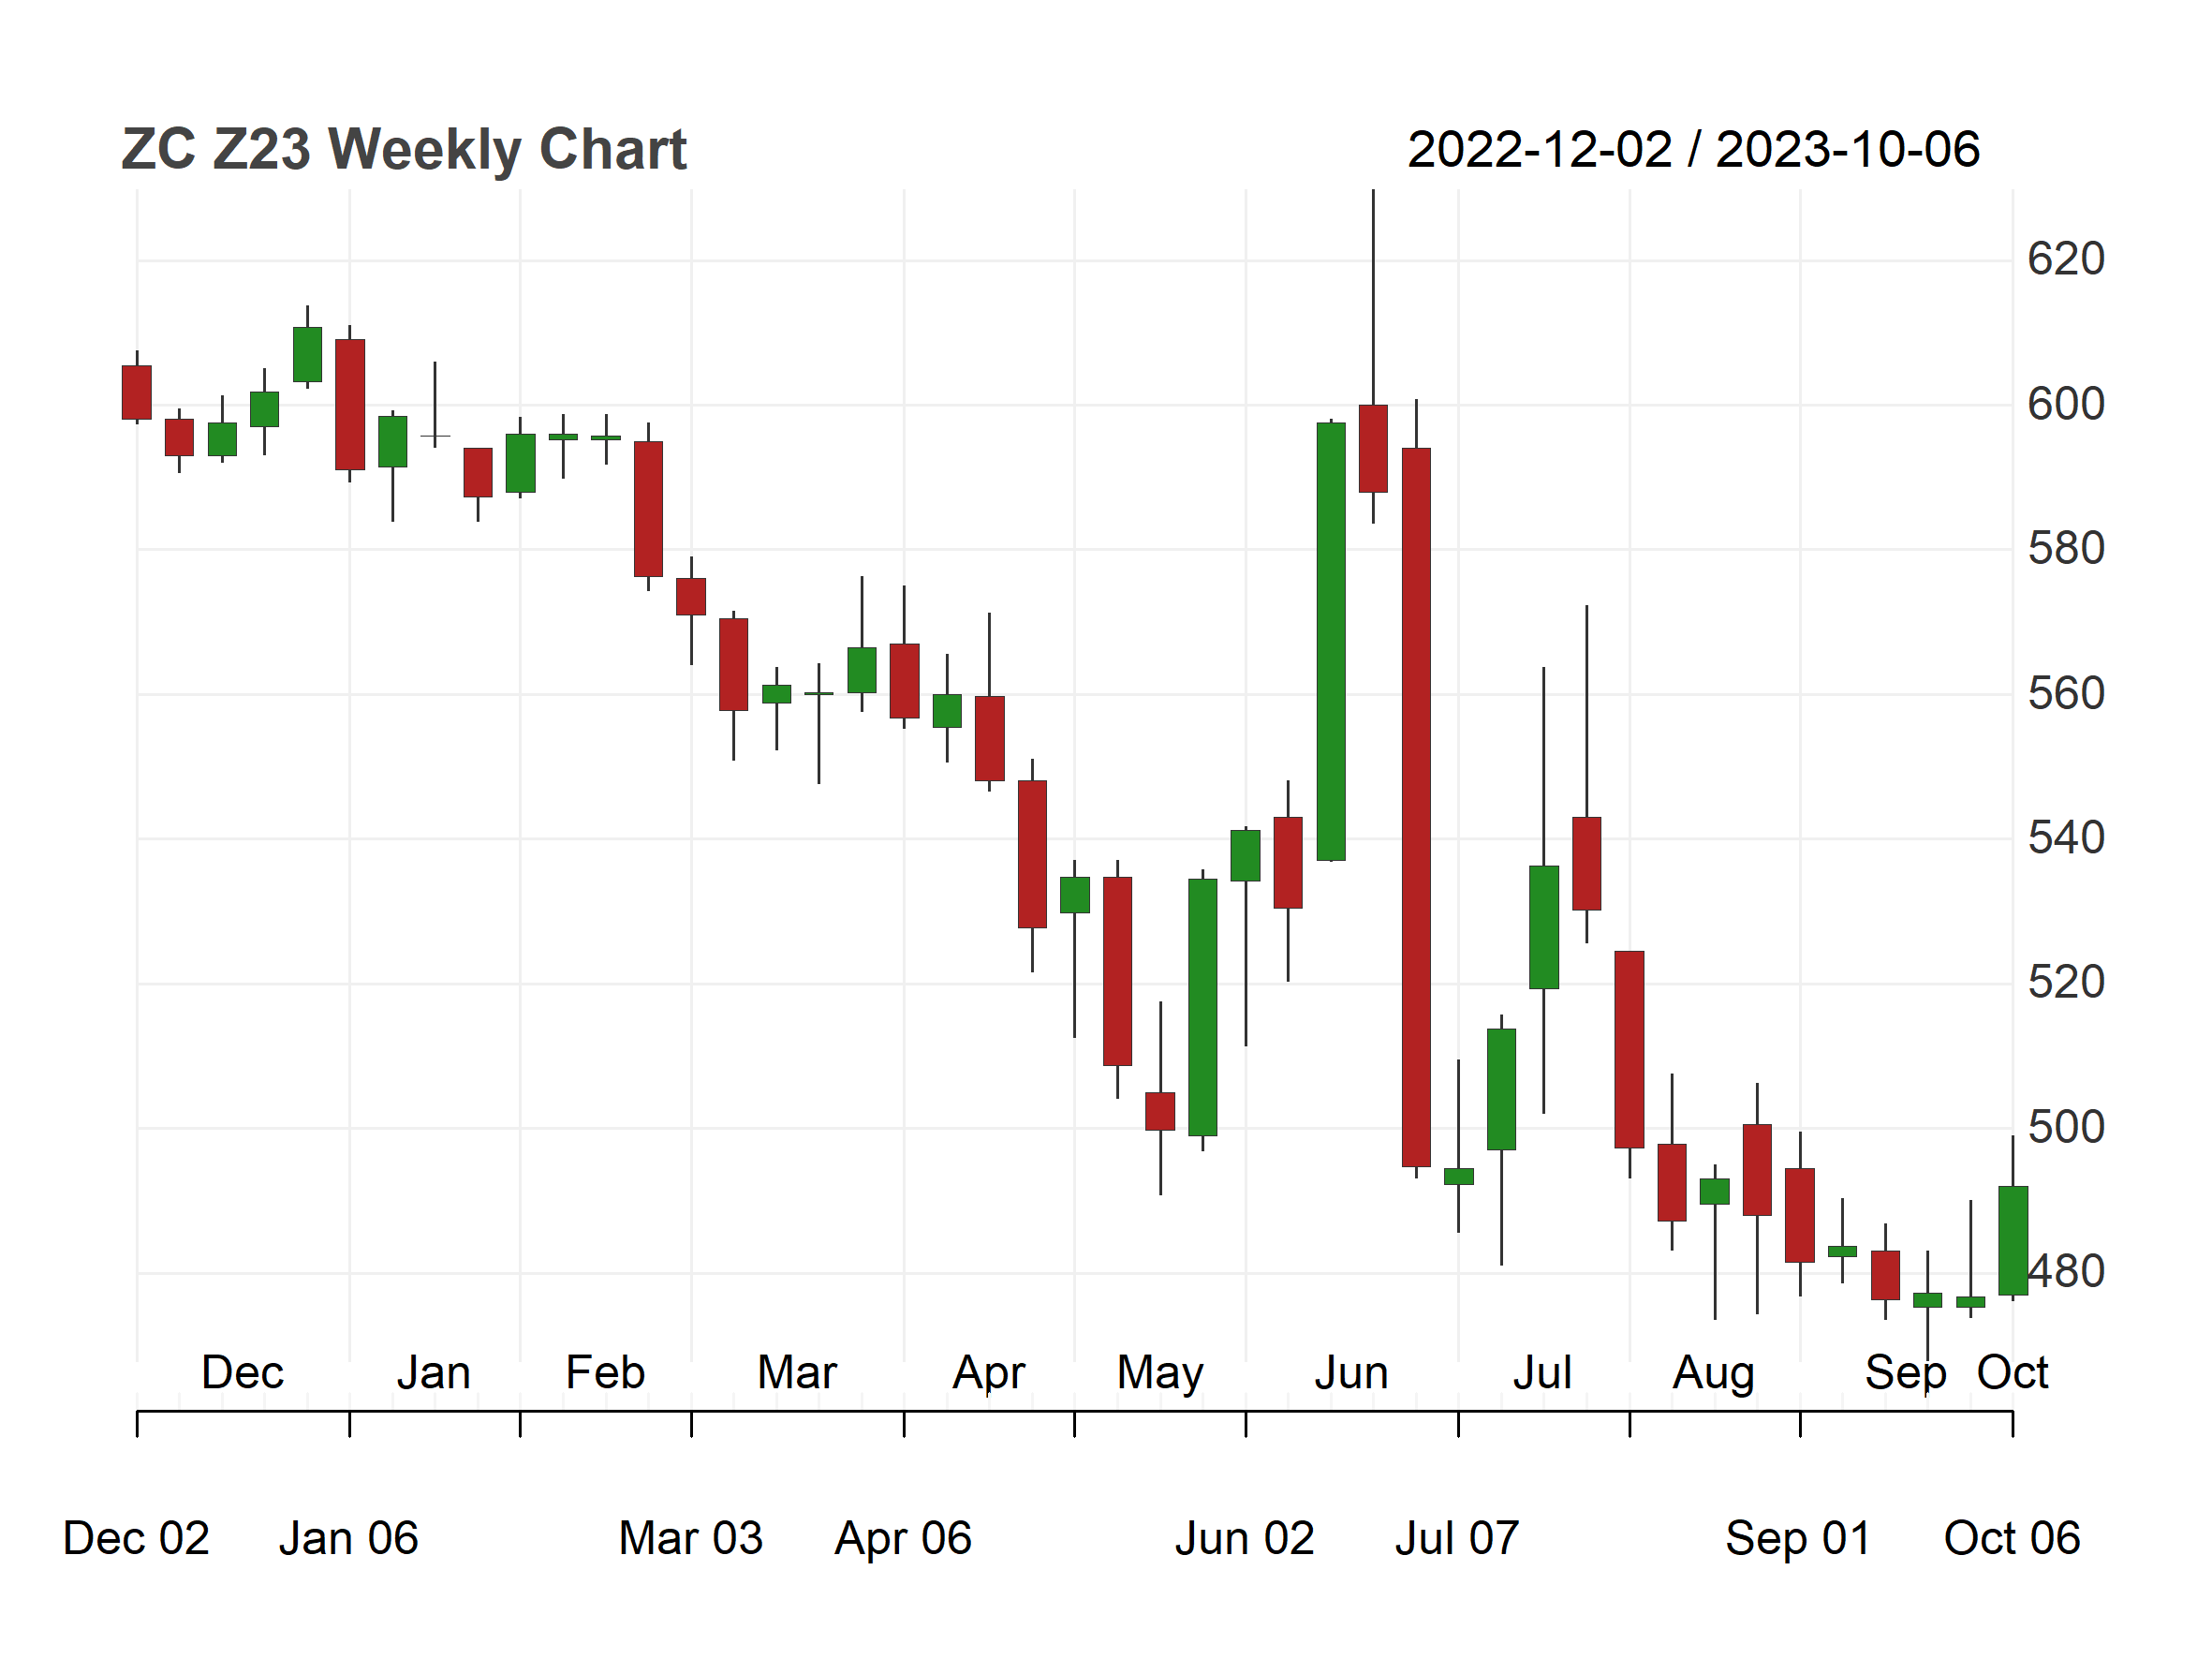Click the large green candle in late May
This screenshot has height=1659, width=2212.
1203,1007
